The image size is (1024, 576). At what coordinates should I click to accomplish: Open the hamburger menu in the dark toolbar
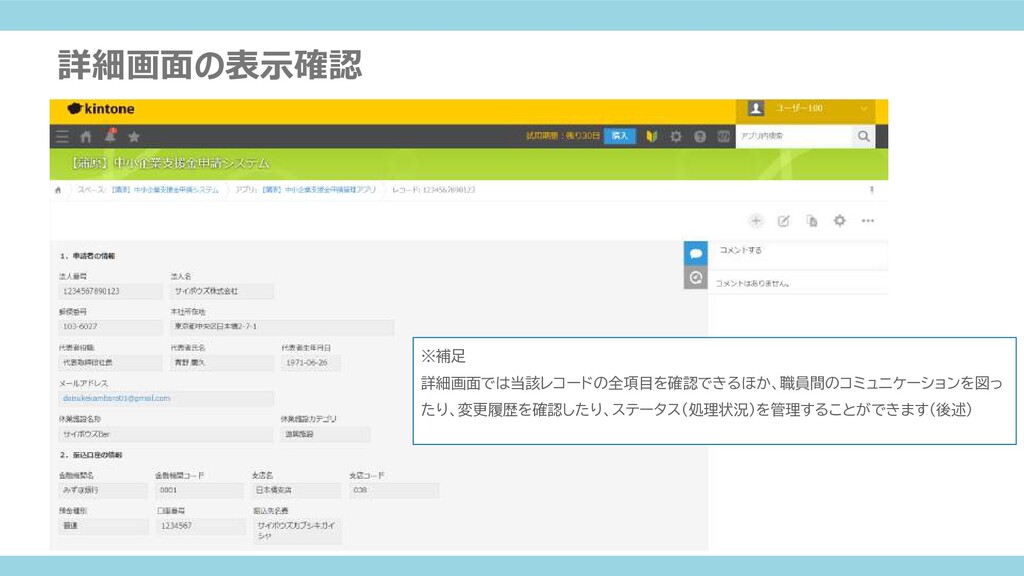pyautogui.click(x=62, y=136)
